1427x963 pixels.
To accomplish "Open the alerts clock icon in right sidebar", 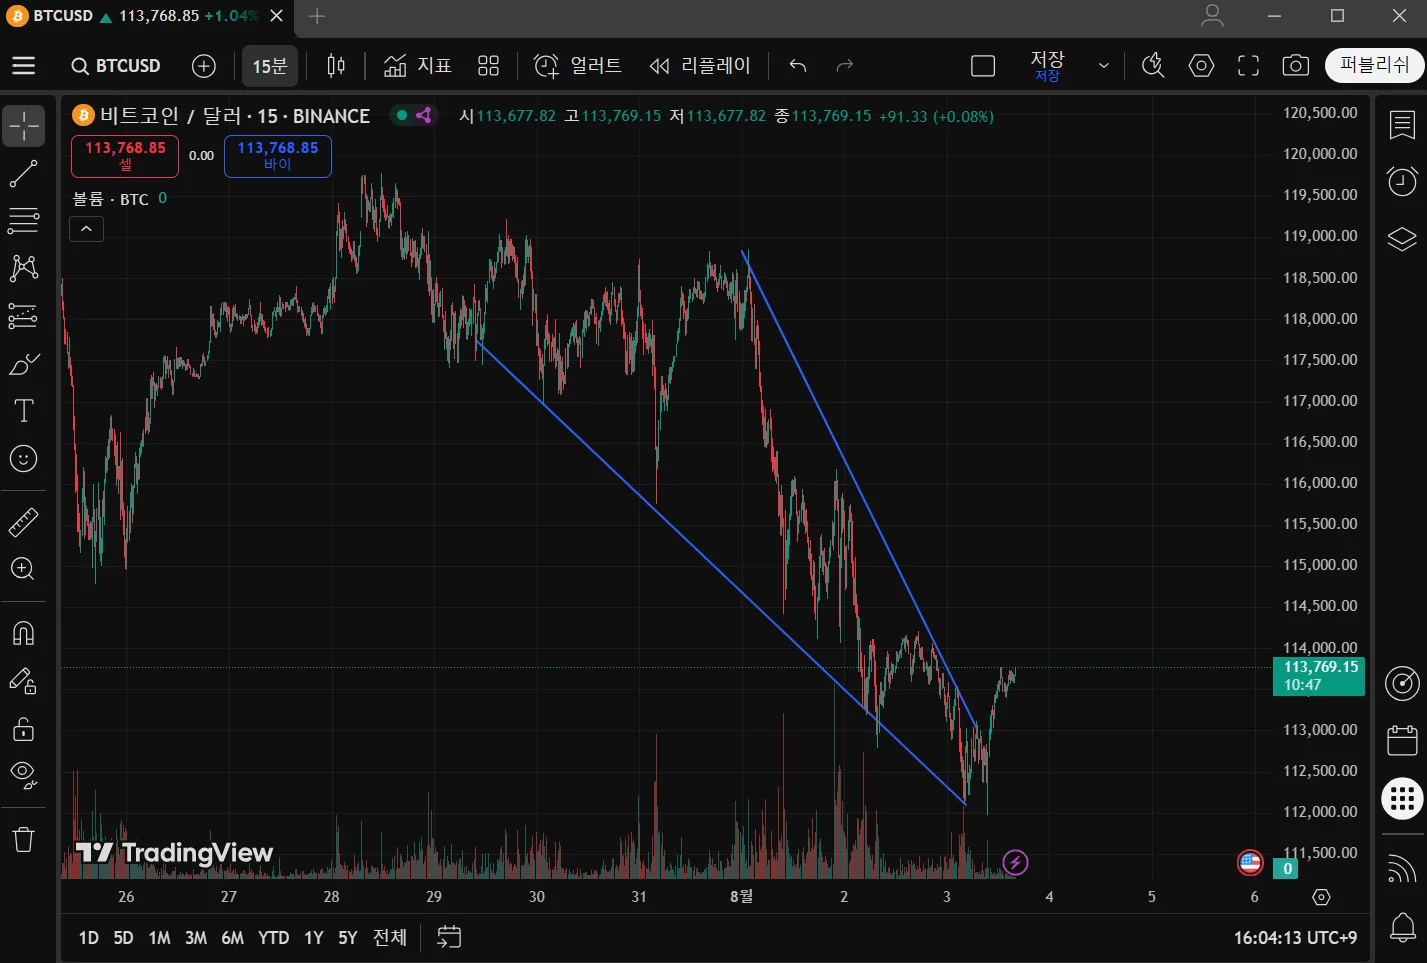I will tap(1402, 181).
